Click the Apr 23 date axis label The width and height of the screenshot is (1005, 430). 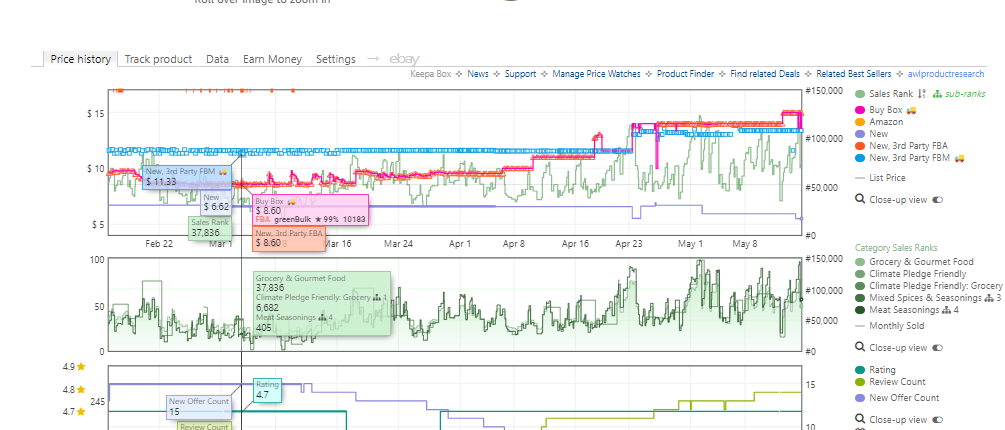click(x=628, y=244)
